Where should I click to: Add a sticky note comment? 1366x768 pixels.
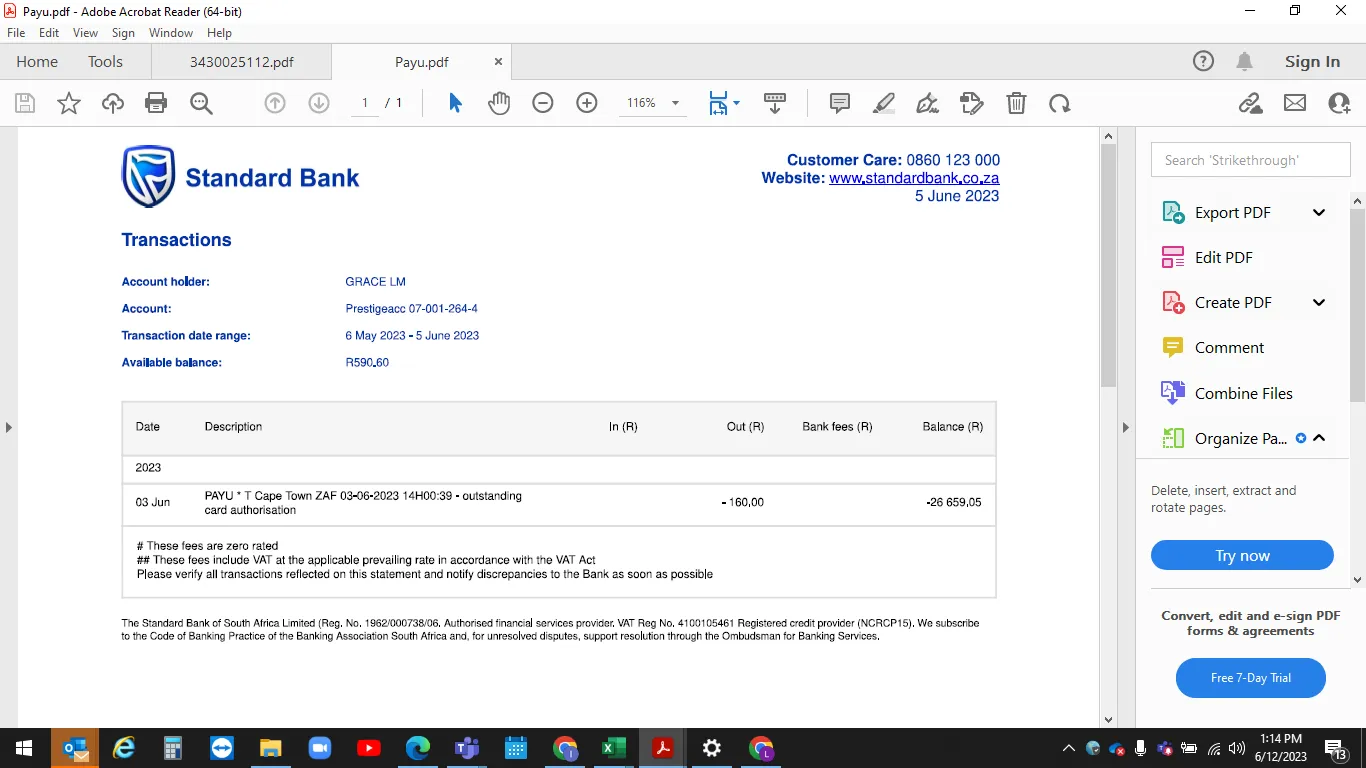[840, 103]
